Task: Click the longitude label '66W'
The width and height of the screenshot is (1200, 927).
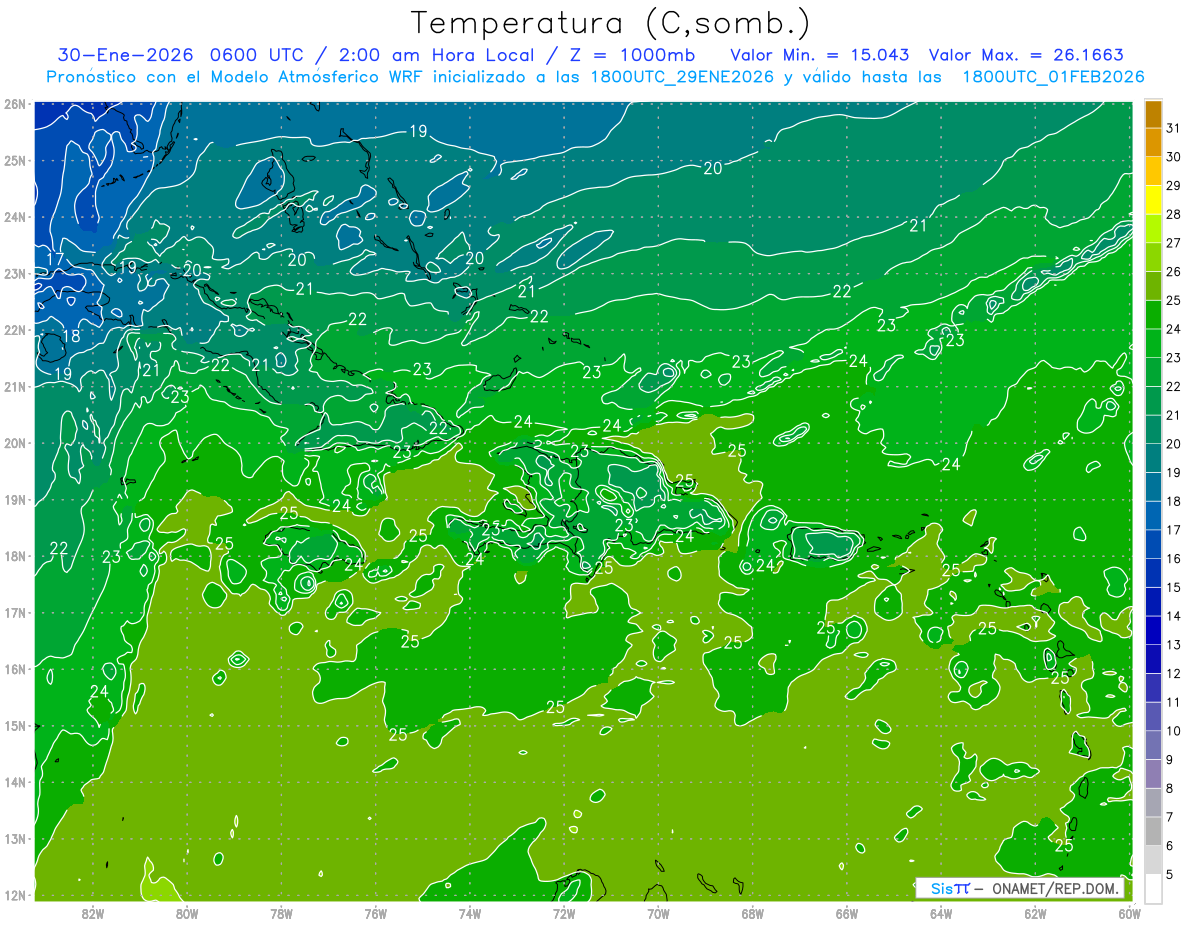Action: point(847,912)
